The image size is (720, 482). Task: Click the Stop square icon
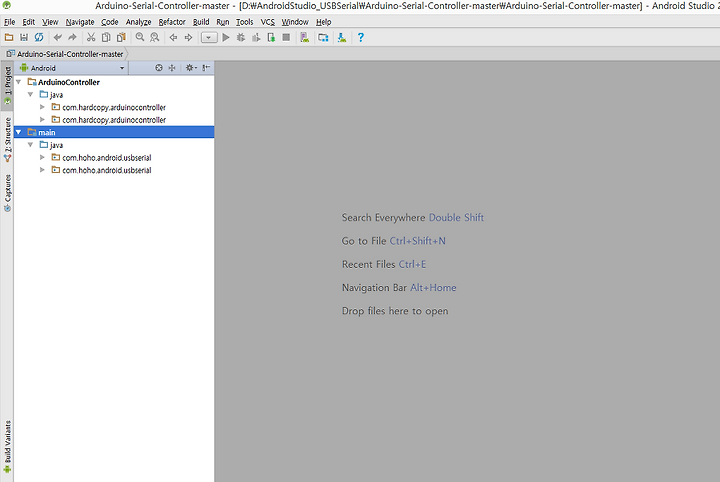click(x=286, y=38)
